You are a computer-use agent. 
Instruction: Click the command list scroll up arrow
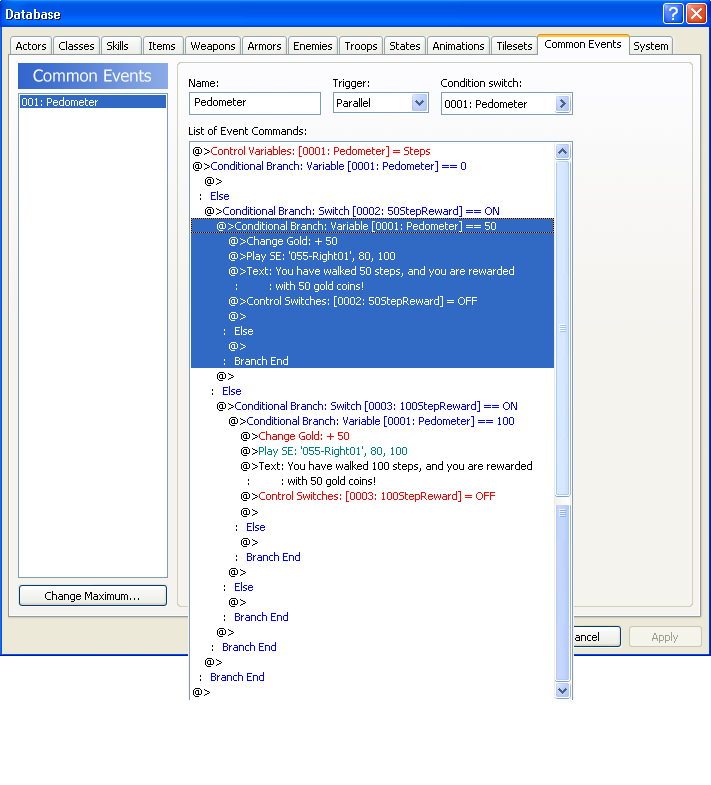pyautogui.click(x=563, y=151)
